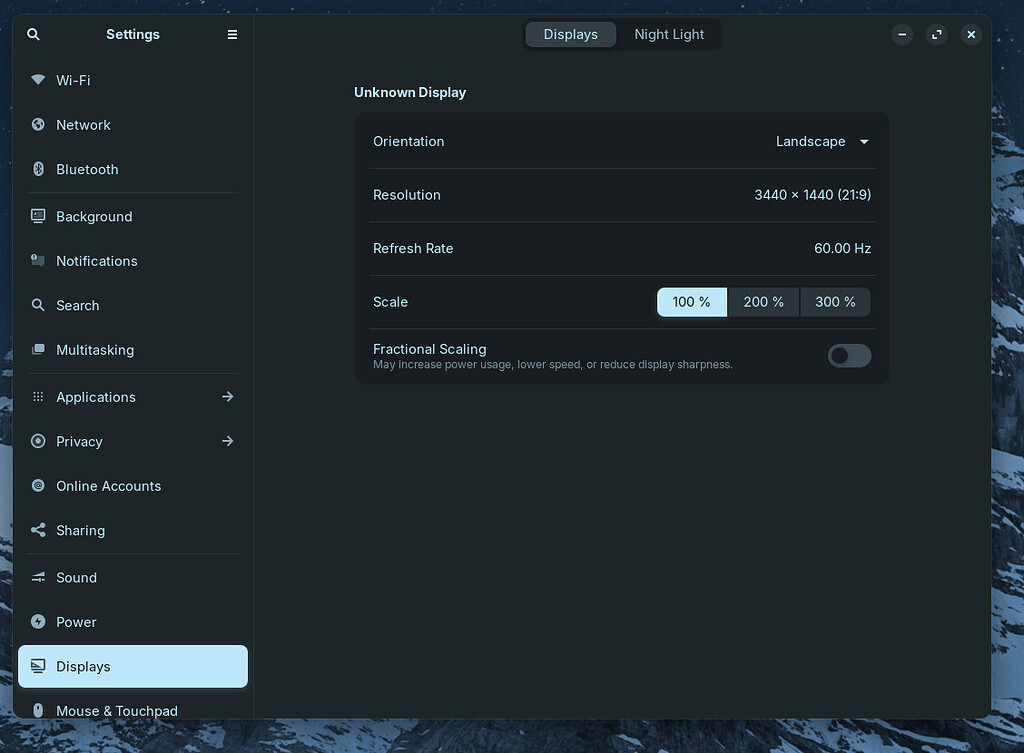Open Background settings
The width and height of the screenshot is (1024, 753).
(133, 216)
